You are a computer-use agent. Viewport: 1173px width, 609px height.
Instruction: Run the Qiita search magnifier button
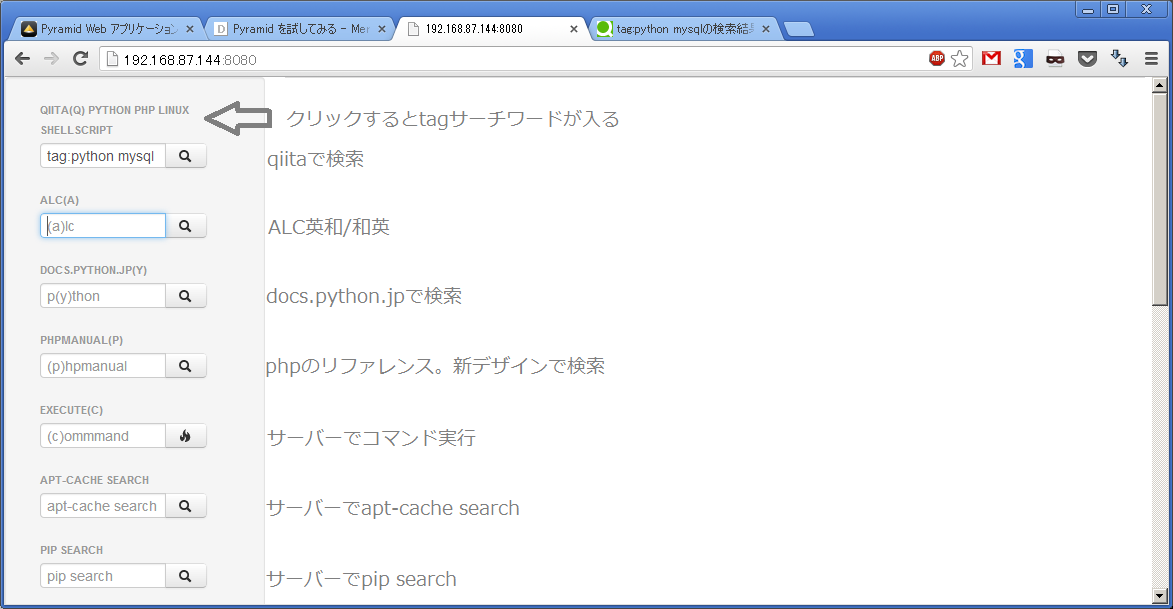click(186, 156)
